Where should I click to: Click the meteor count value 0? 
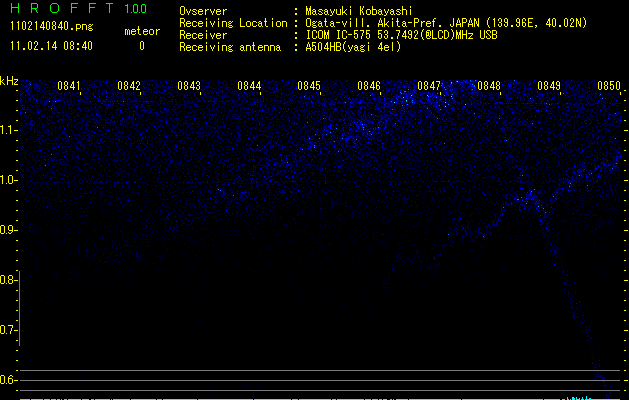[x=142, y=46]
